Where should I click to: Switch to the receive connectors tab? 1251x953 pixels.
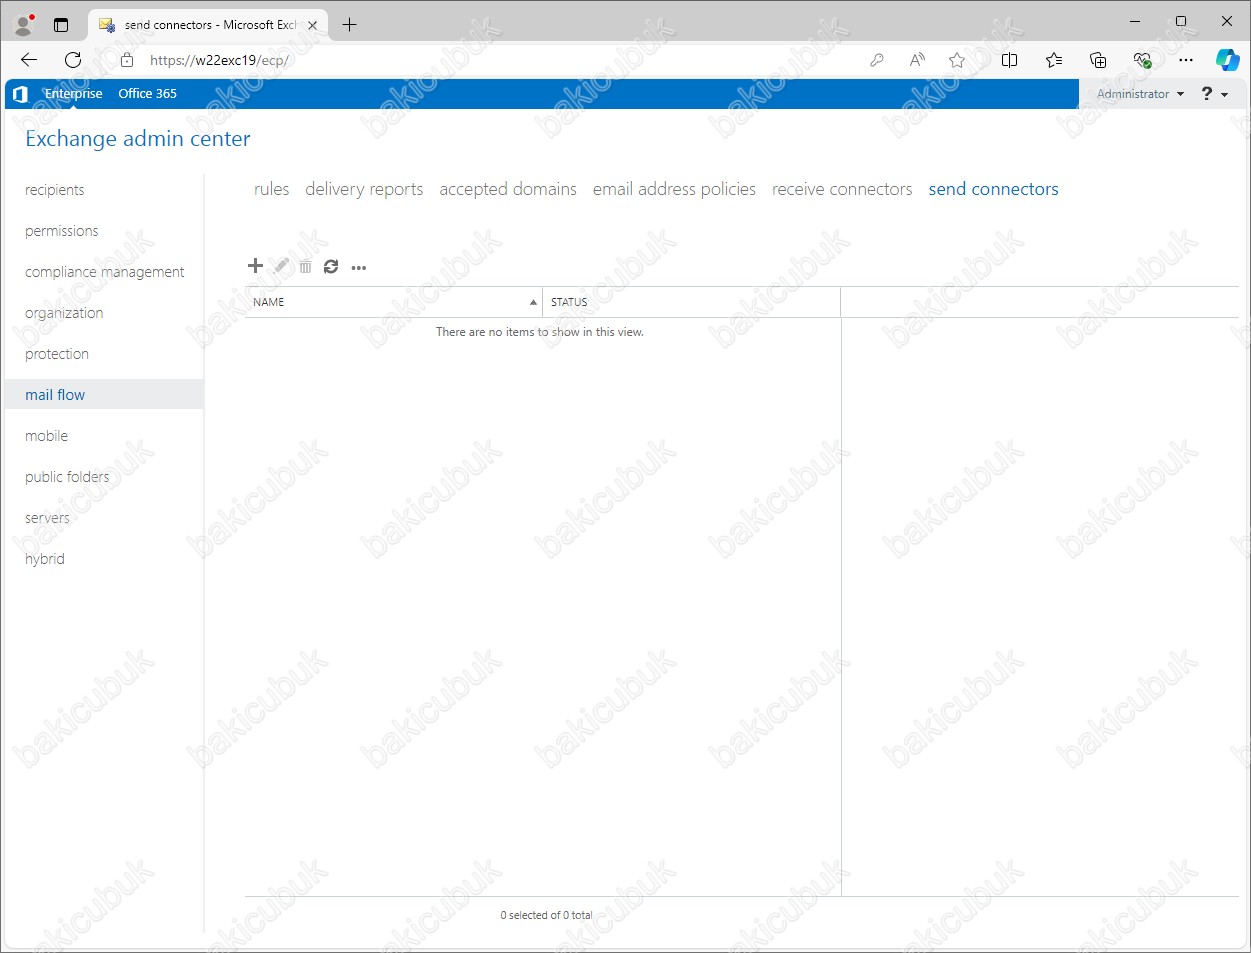tap(842, 189)
